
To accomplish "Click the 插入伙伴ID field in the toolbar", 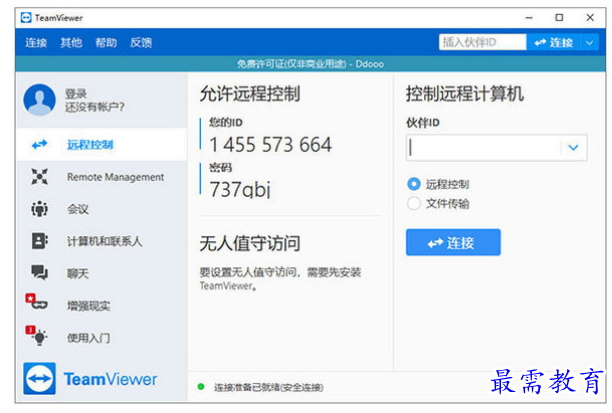I will [x=482, y=42].
